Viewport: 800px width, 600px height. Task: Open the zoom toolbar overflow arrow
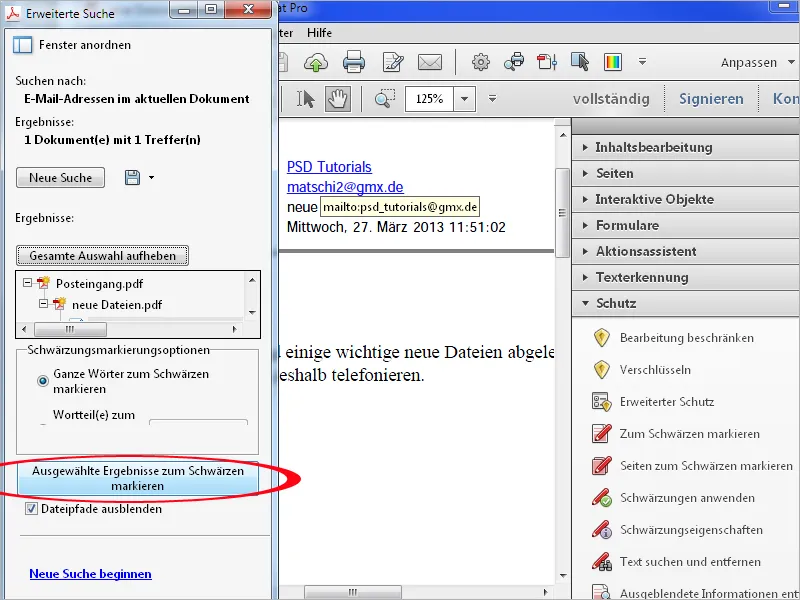[x=492, y=98]
